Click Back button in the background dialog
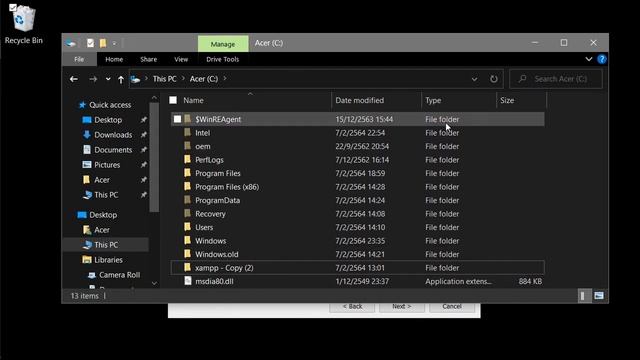 pos(352,307)
